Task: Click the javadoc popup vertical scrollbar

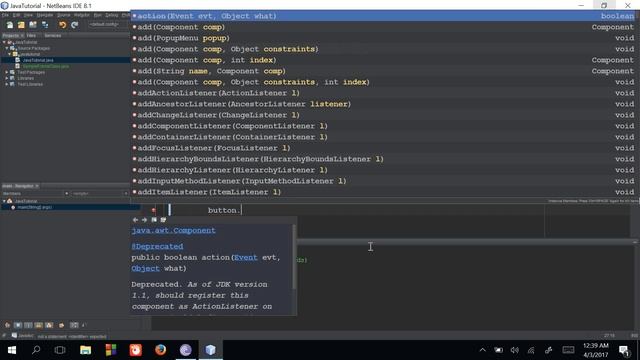Action: pos(294,257)
